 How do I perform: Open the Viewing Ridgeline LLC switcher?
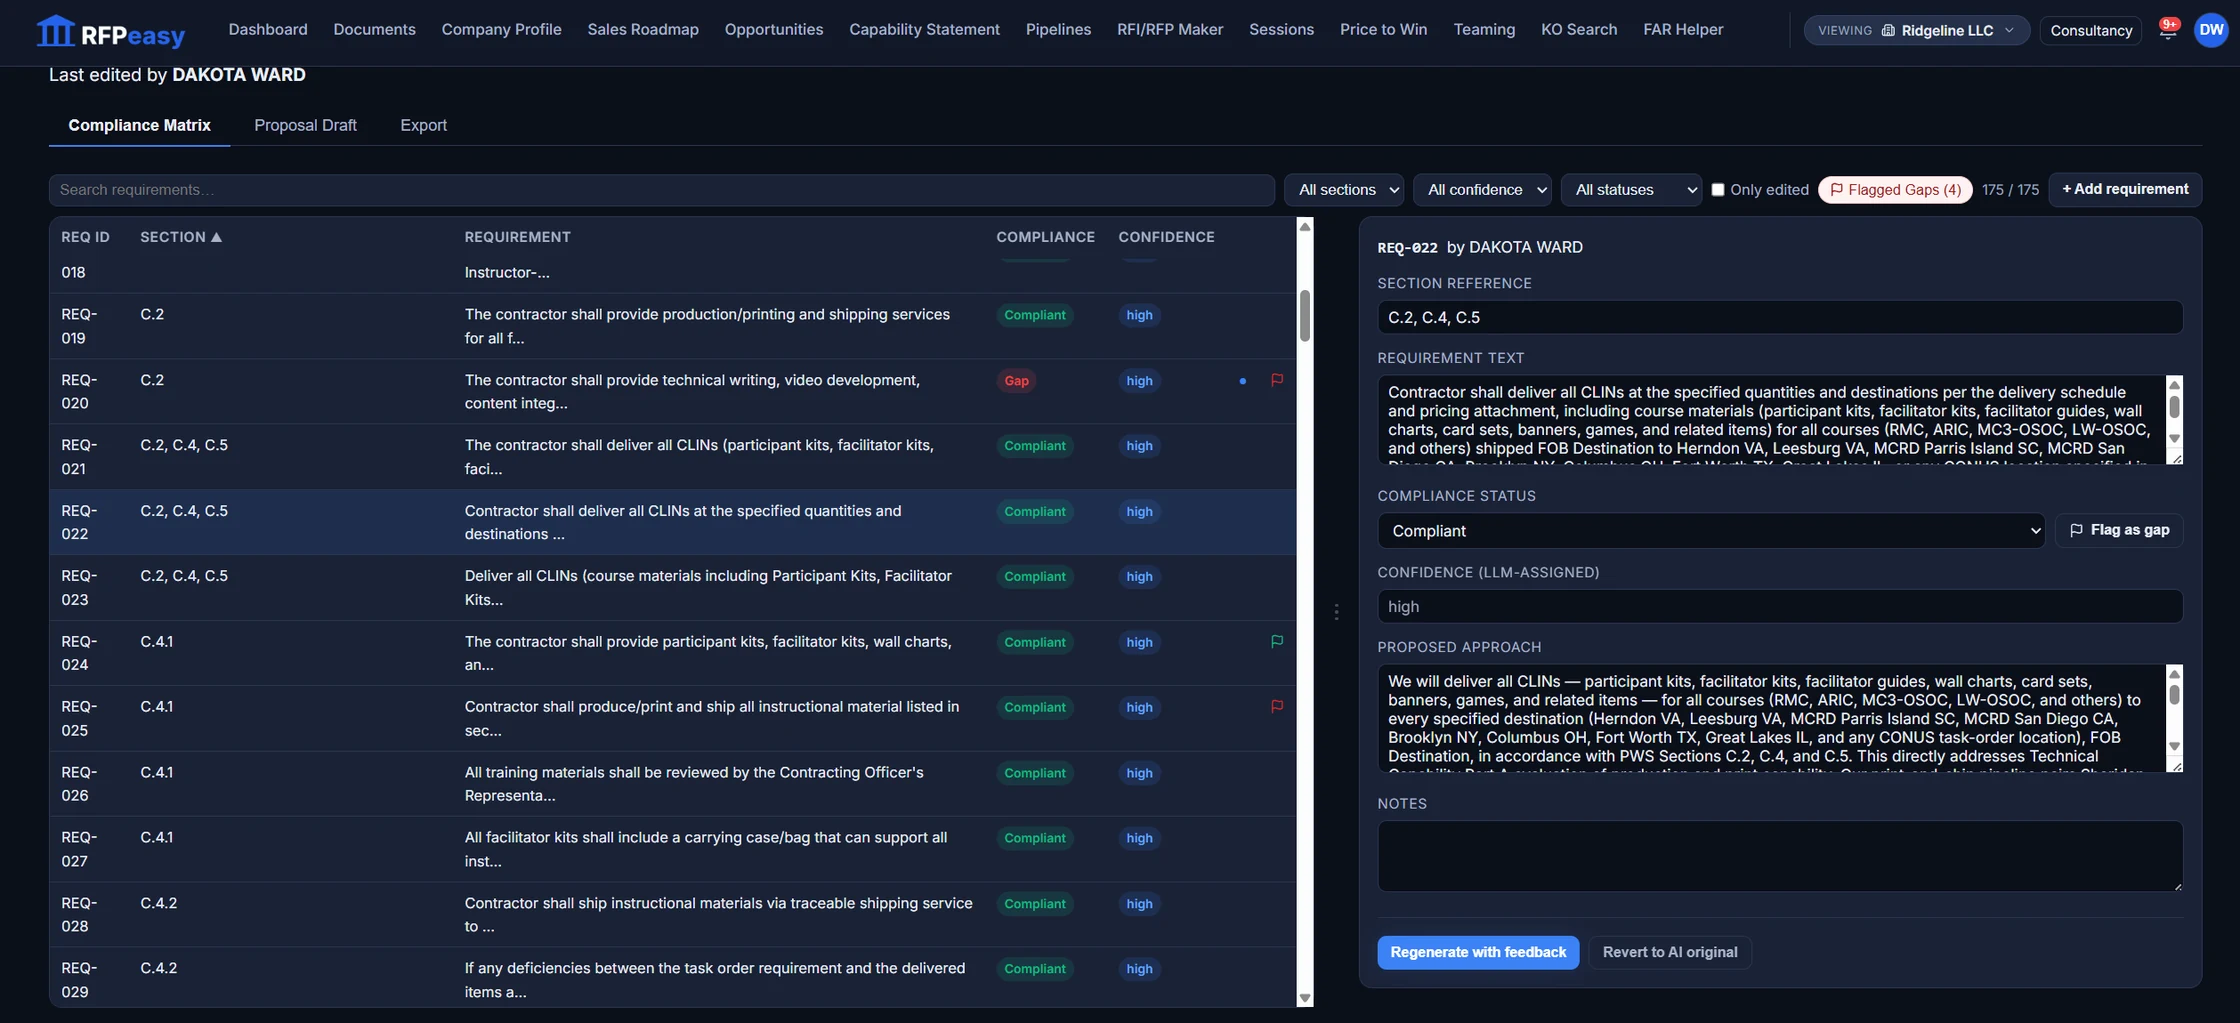pyautogui.click(x=1916, y=30)
